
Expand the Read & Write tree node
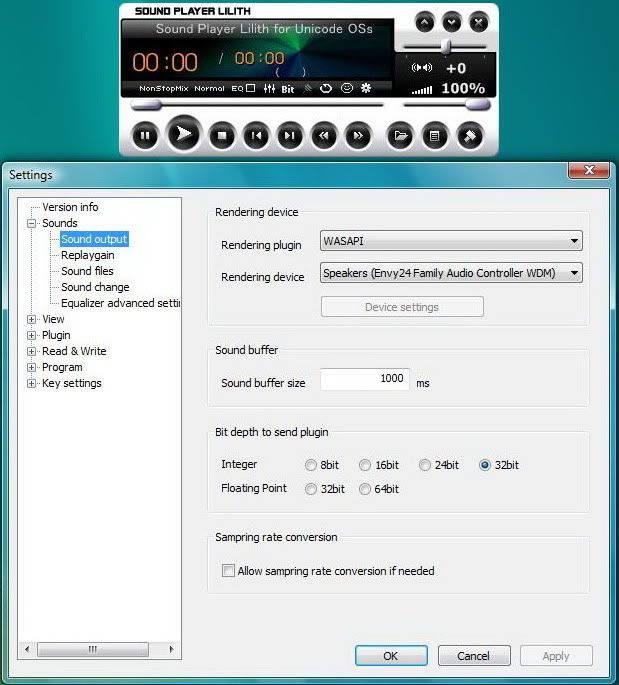[x=31, y=351]
